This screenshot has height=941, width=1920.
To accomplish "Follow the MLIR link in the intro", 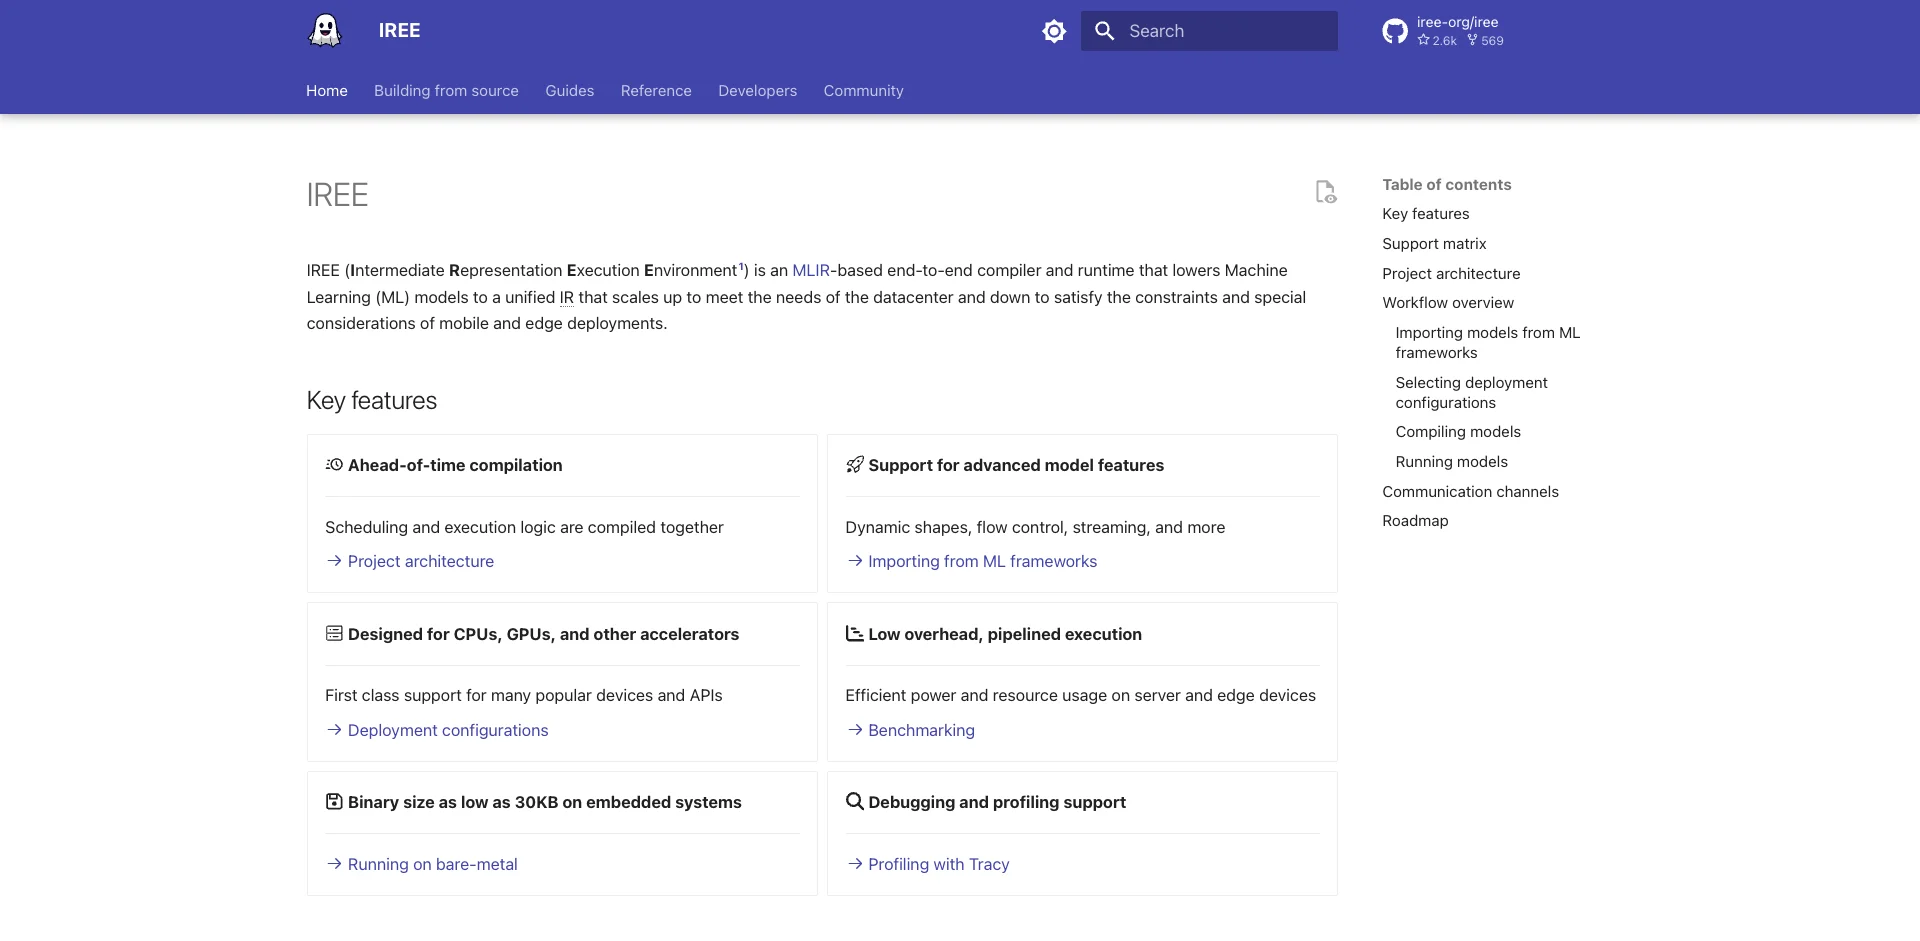I will click(811, 271).
